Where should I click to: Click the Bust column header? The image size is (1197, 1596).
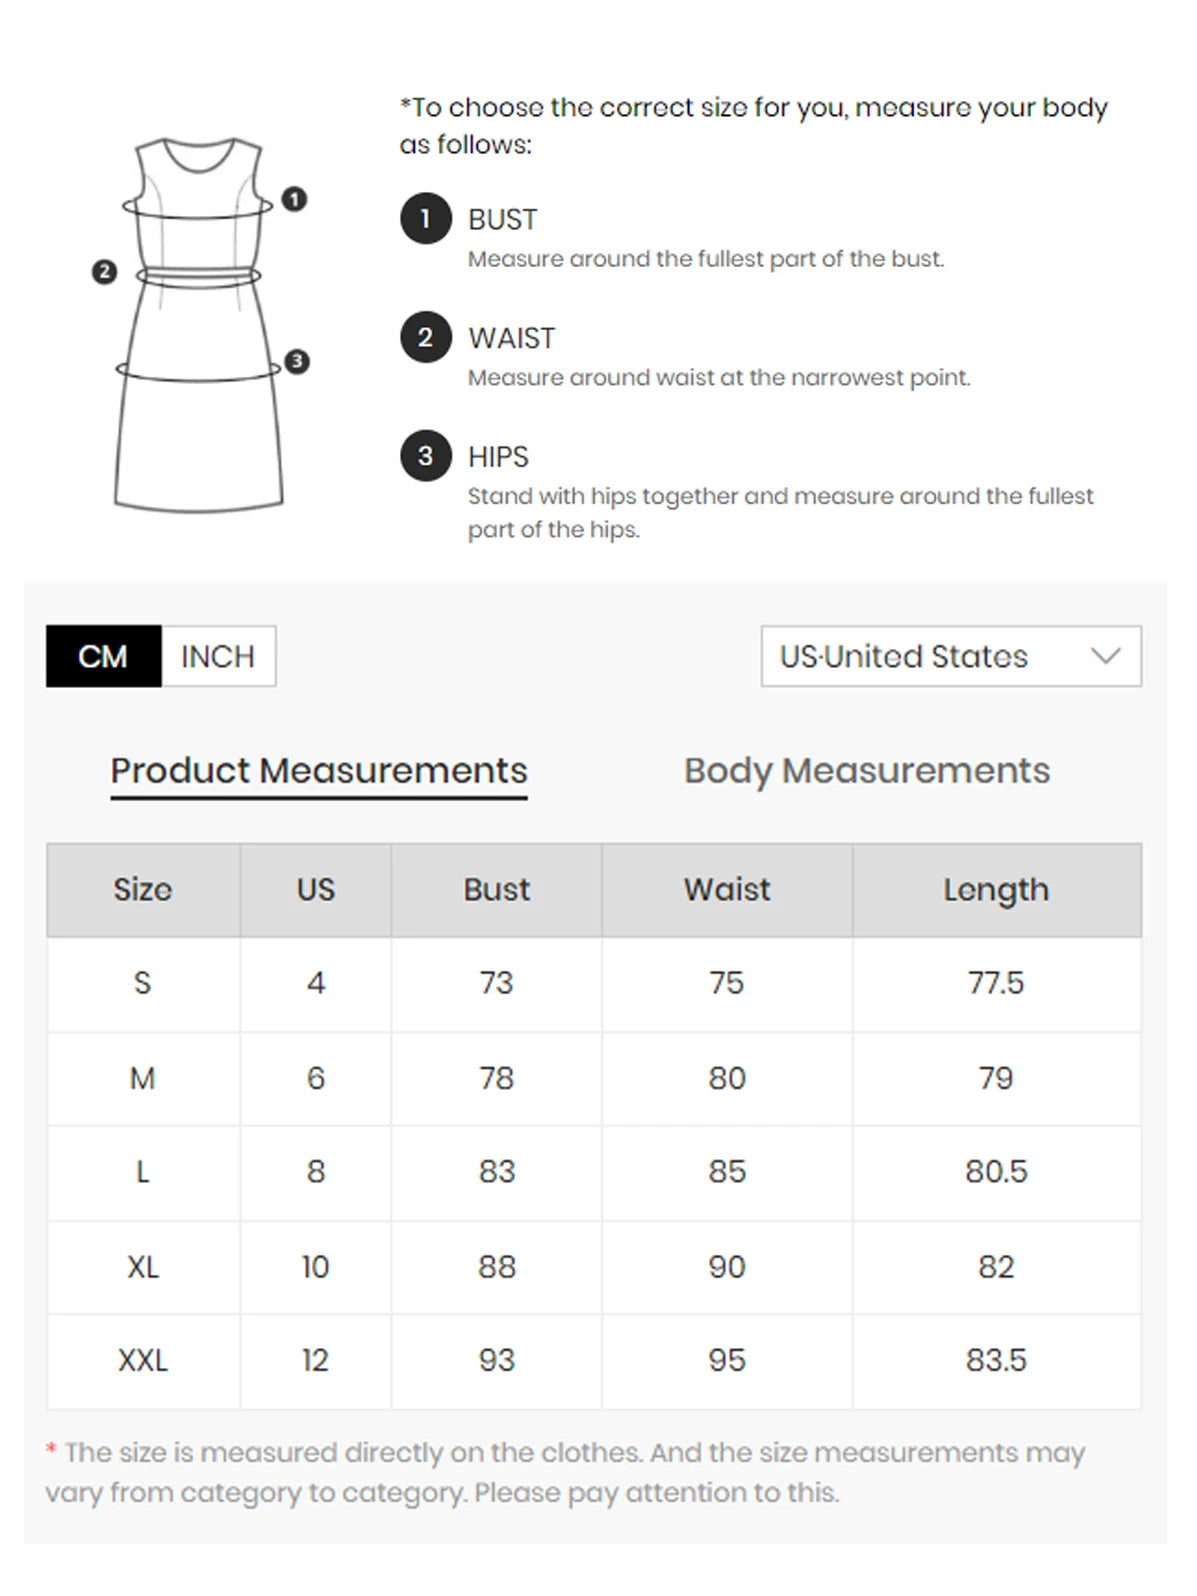(x=497, y=890)
